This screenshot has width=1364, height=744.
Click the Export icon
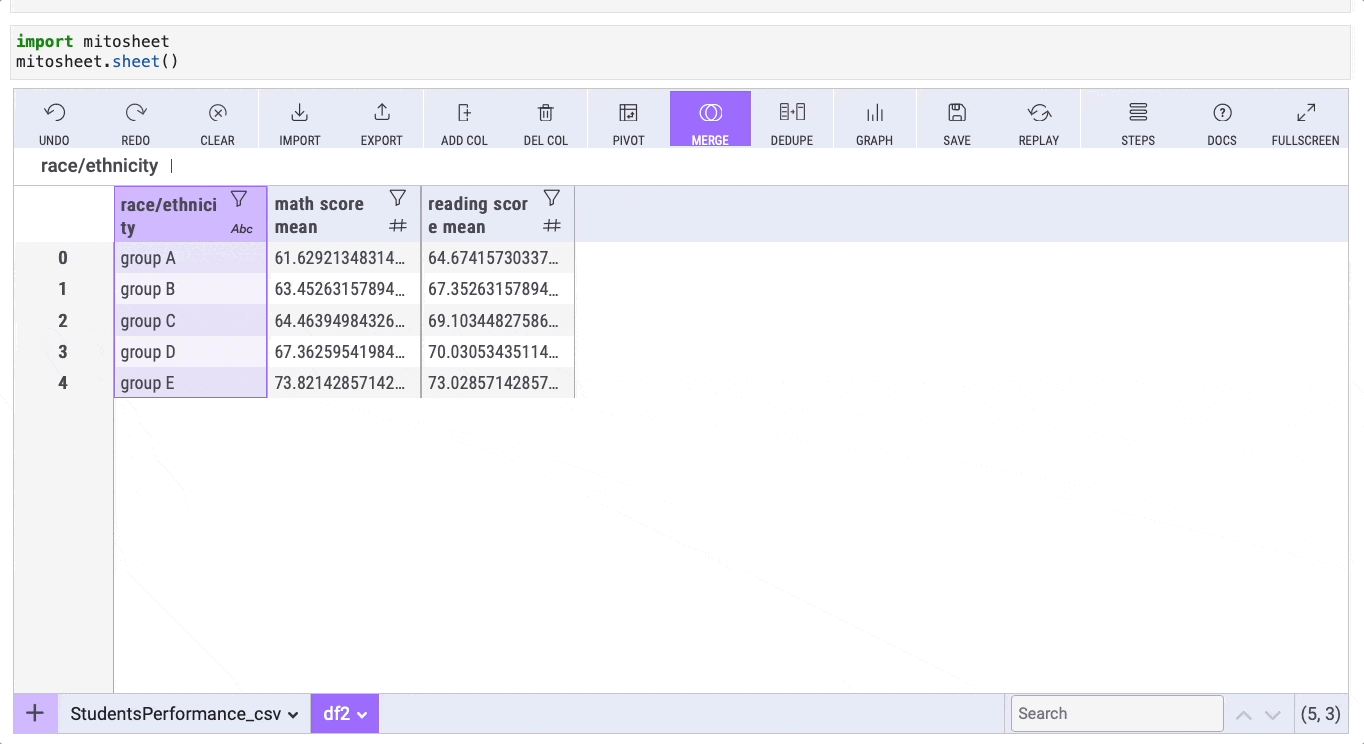pyautogui.click(x=381, y=113)
